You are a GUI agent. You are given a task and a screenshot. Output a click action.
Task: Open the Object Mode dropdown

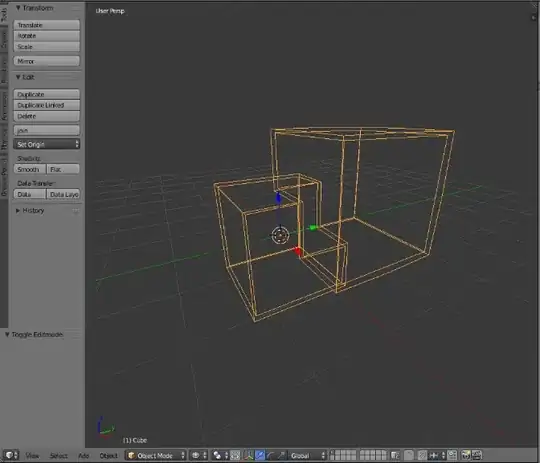tap(156, 455)
